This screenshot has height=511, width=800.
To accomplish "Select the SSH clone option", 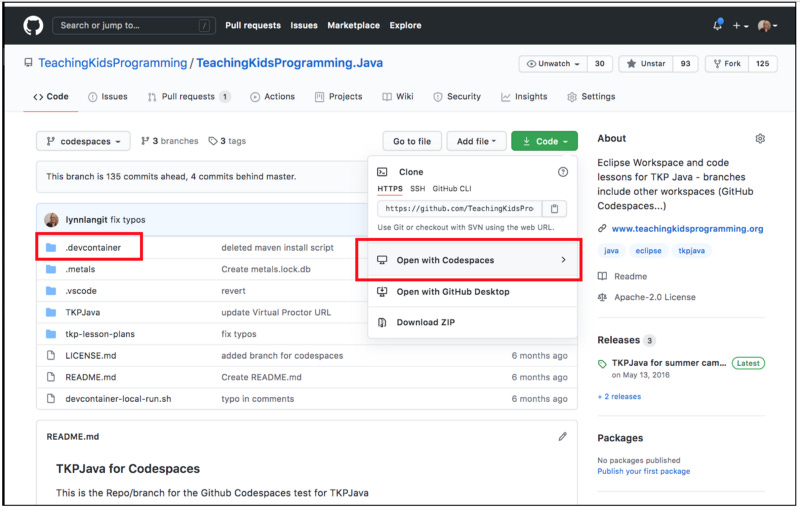I will (417, 189).
